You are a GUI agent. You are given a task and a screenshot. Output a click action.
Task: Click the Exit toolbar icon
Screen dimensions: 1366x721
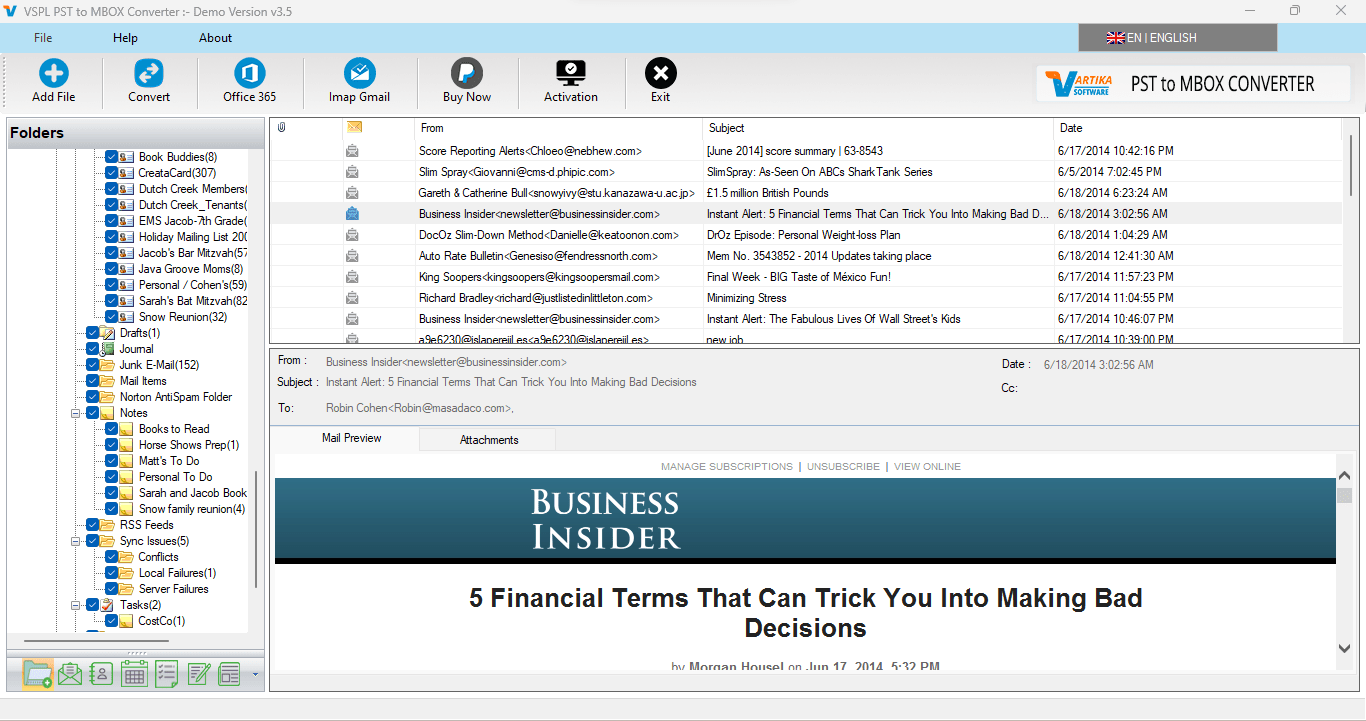(661, 74)
